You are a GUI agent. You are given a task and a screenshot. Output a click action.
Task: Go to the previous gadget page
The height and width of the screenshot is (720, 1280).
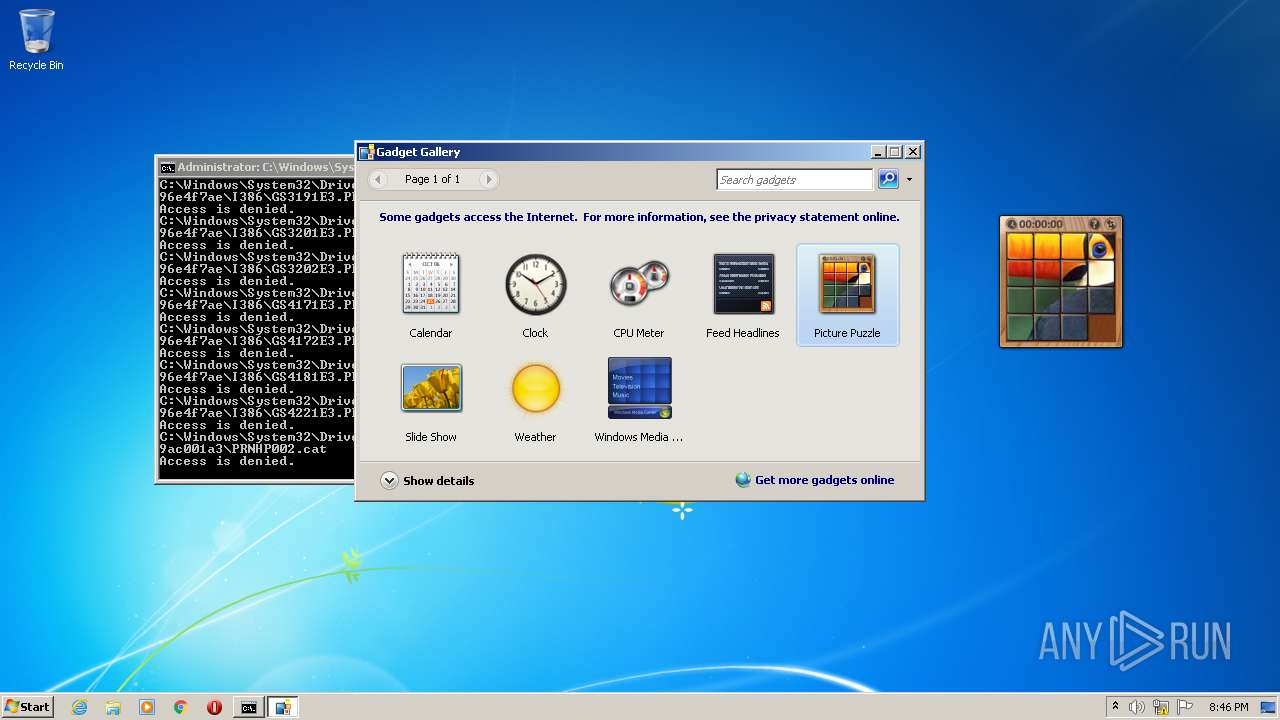pos(378,180)
